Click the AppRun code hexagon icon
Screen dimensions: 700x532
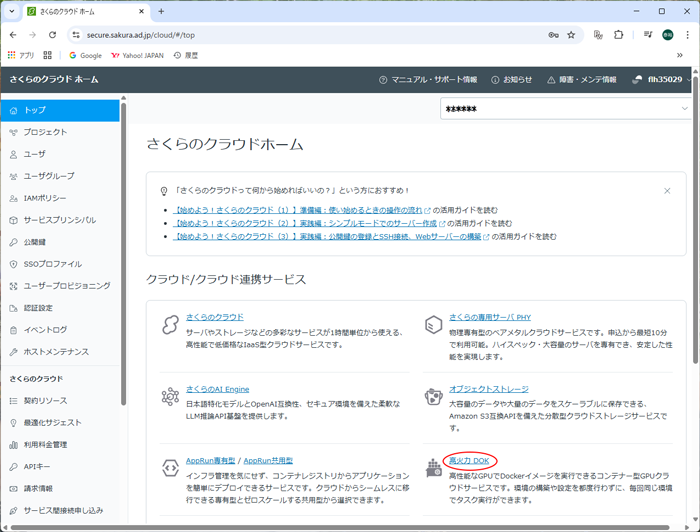[x=170, y=468]
